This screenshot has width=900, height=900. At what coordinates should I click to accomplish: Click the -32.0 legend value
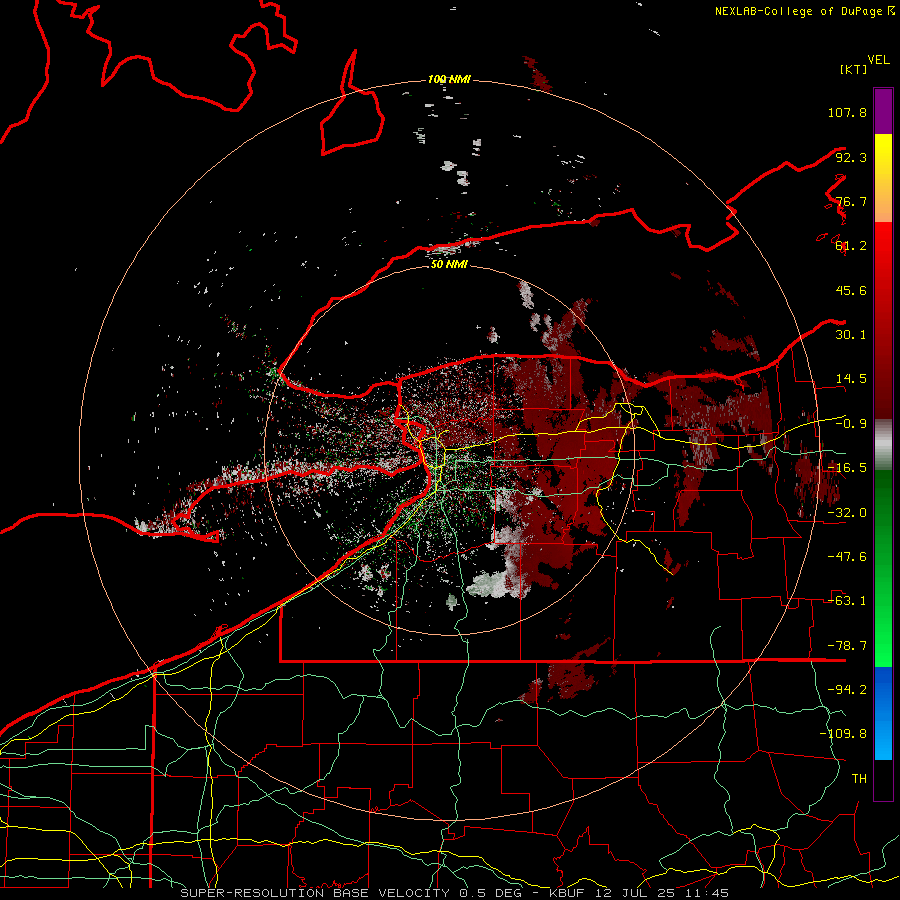pyautogui.click(x=847, y=513)
